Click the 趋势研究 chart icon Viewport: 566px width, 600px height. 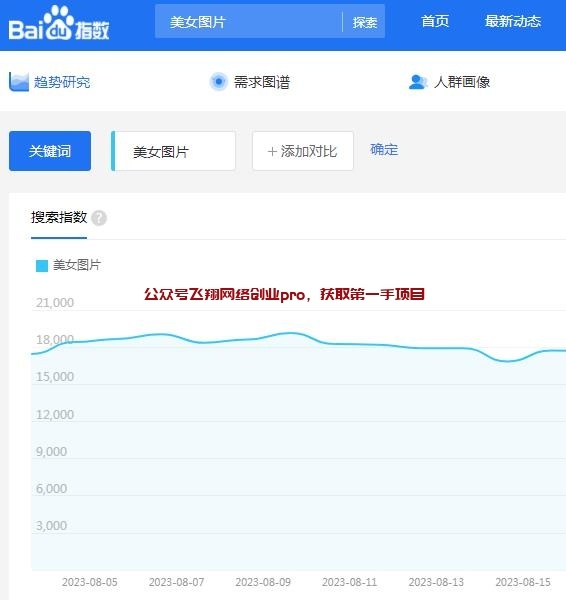point(19,82)
